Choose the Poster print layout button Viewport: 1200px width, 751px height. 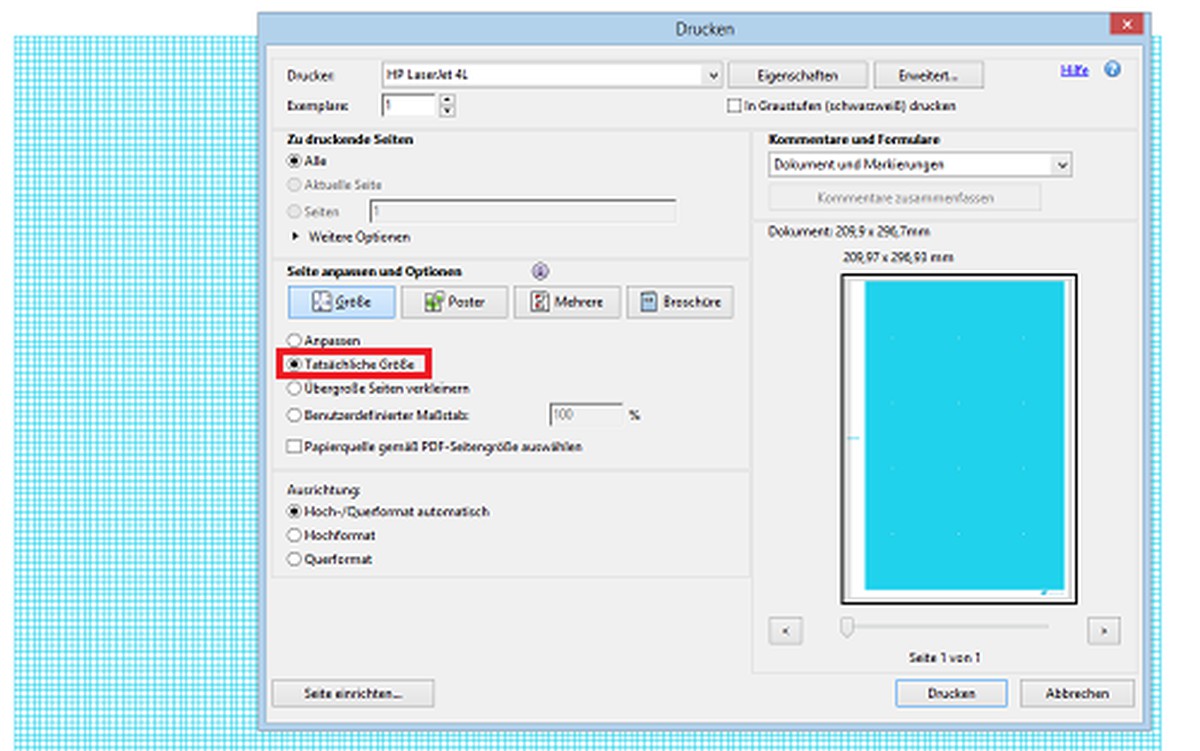(x=455, y=302)
